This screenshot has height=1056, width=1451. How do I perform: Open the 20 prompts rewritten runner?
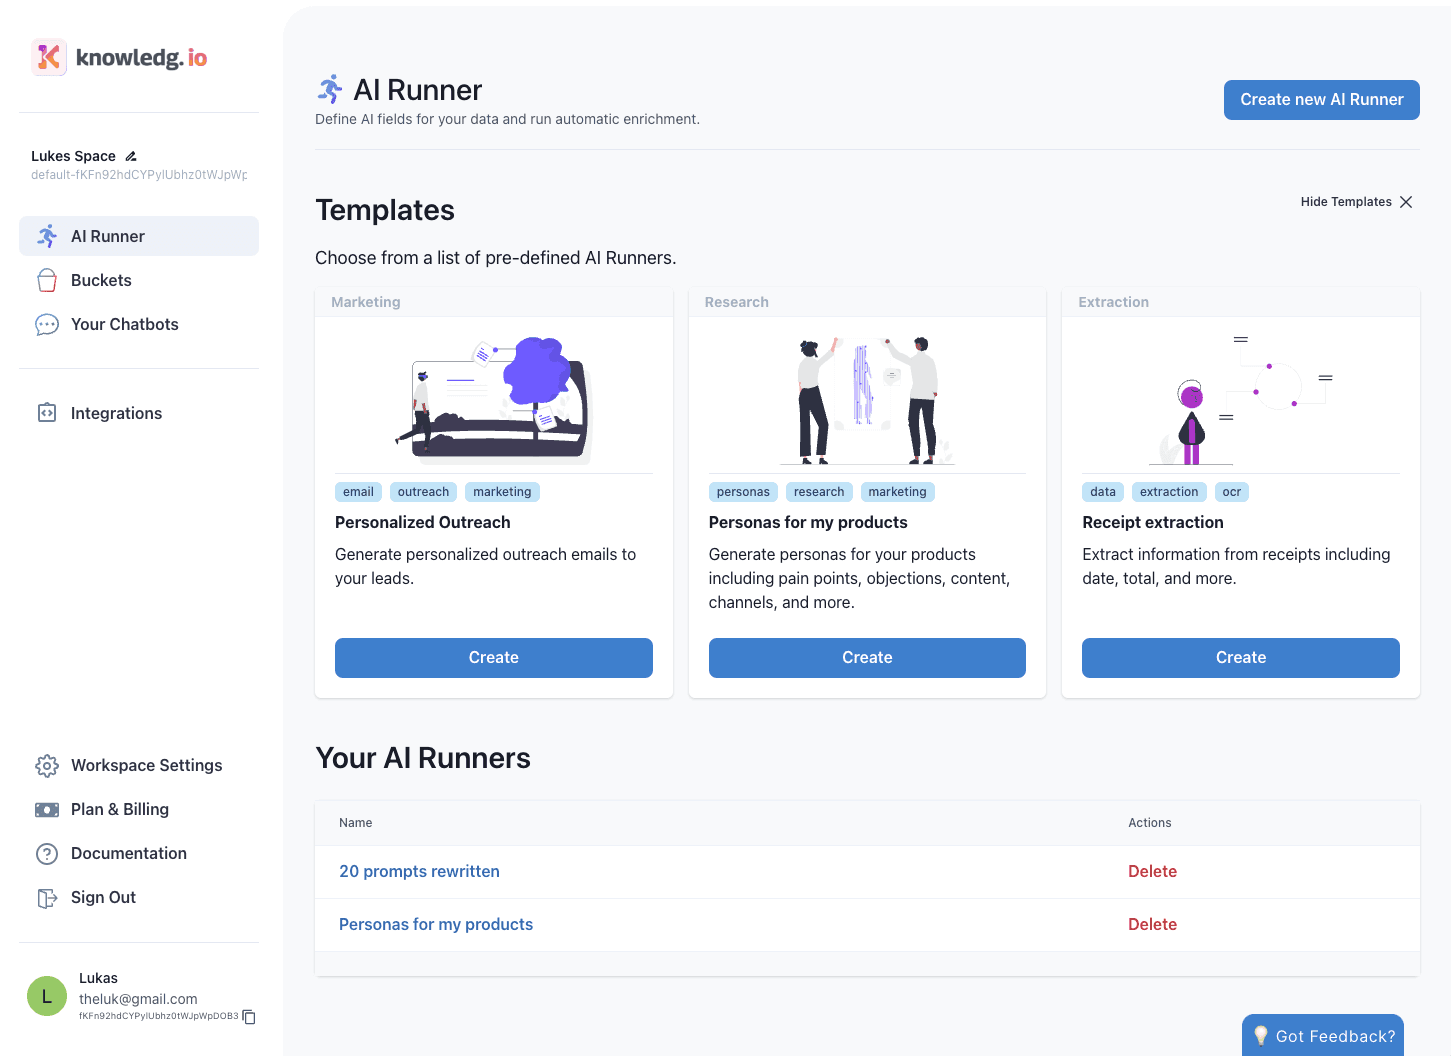tap(419, 871)
